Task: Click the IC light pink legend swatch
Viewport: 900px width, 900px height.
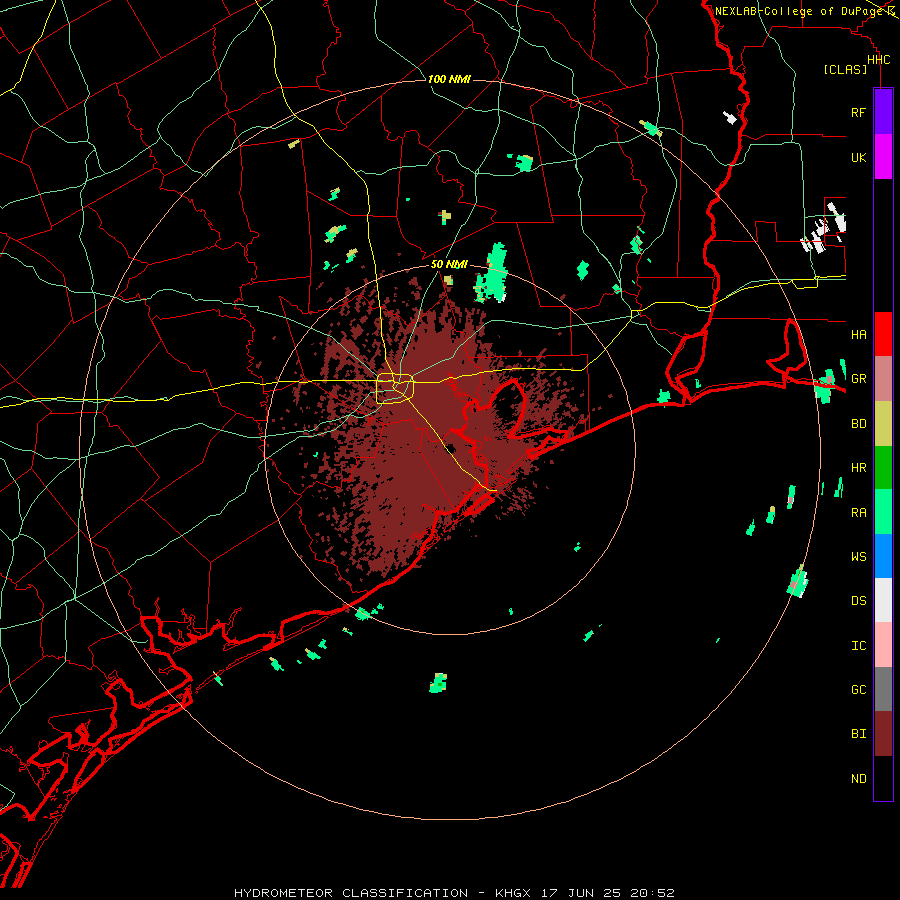Action: coord(883,645)
